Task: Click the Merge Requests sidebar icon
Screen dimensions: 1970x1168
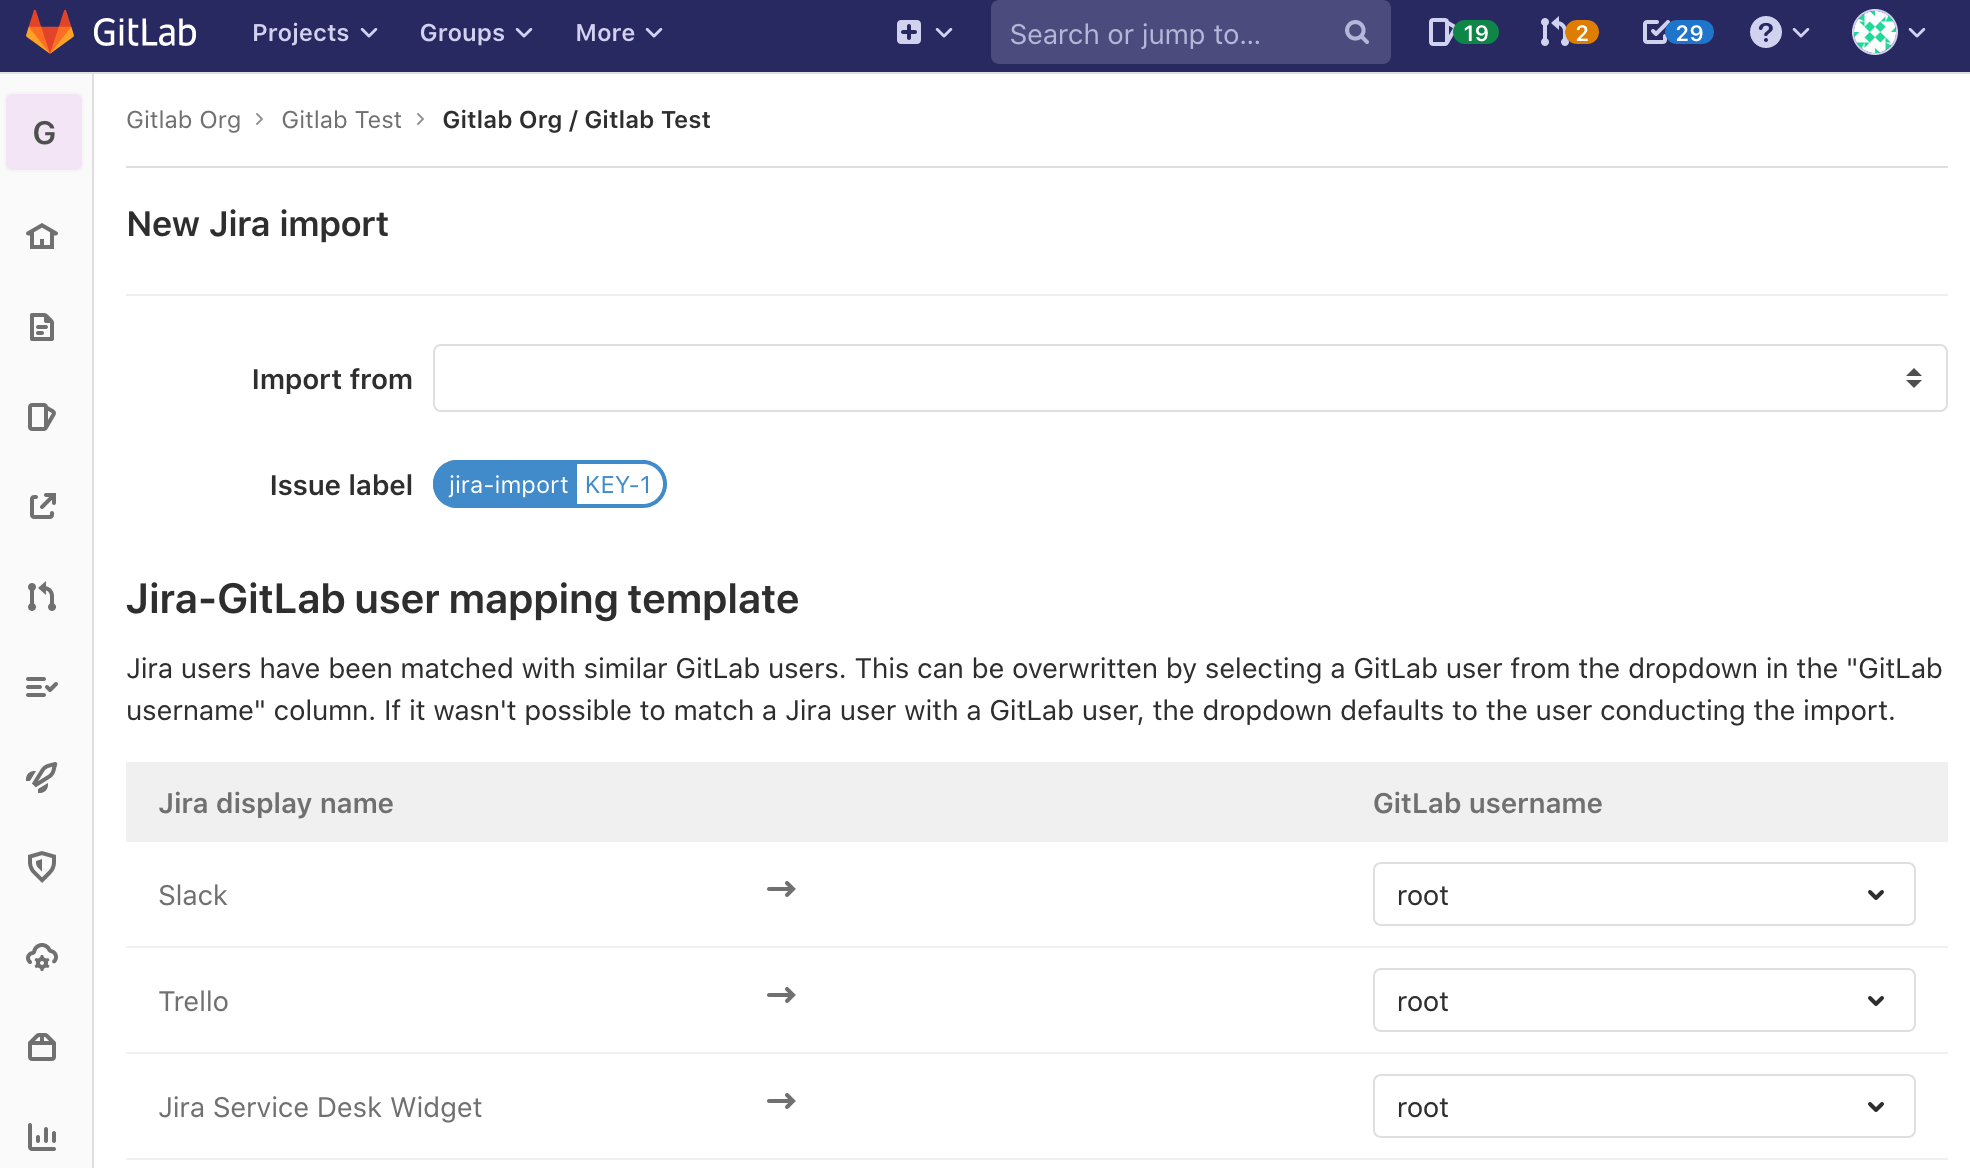Action: [x=43, y=597]
